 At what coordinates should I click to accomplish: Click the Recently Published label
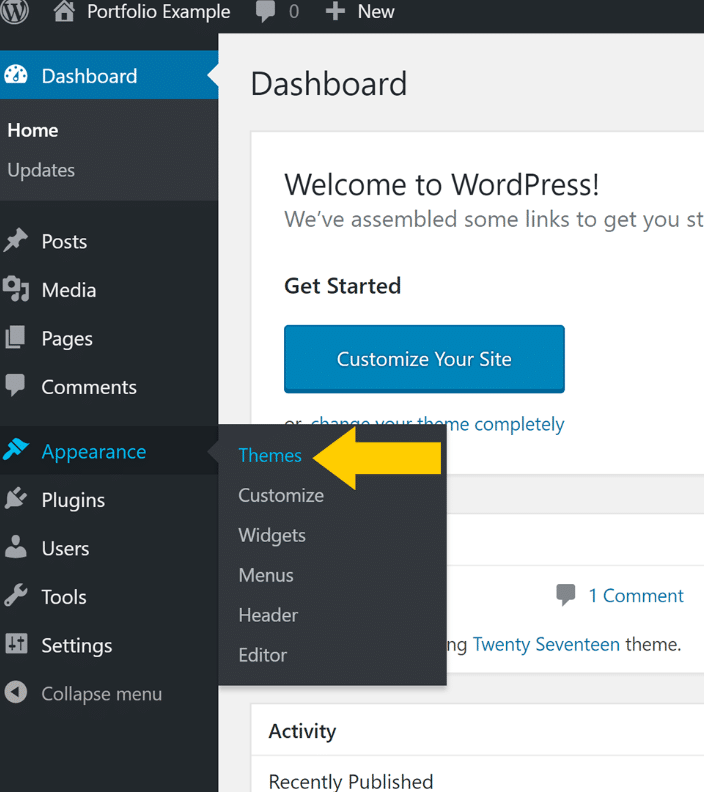pyautogui.click(x=350, y=782)
